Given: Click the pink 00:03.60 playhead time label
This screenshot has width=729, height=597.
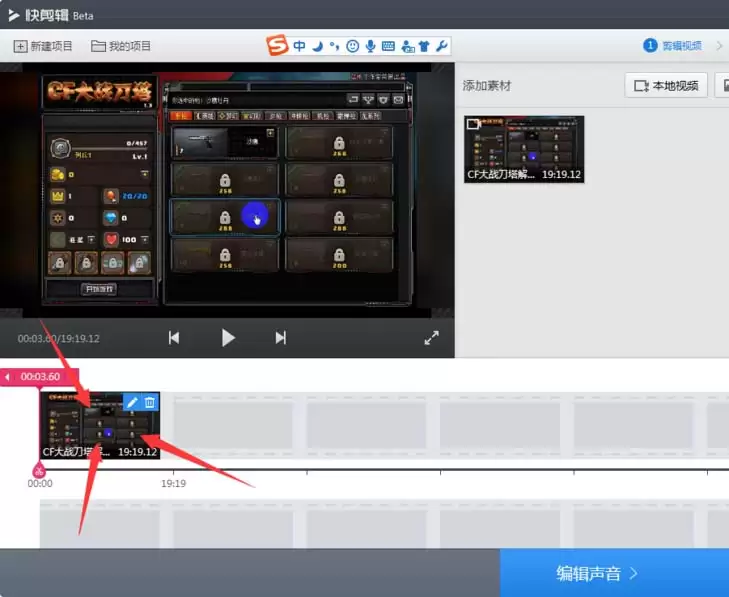Looking at the screenshot, I should [x=40, y=377].
